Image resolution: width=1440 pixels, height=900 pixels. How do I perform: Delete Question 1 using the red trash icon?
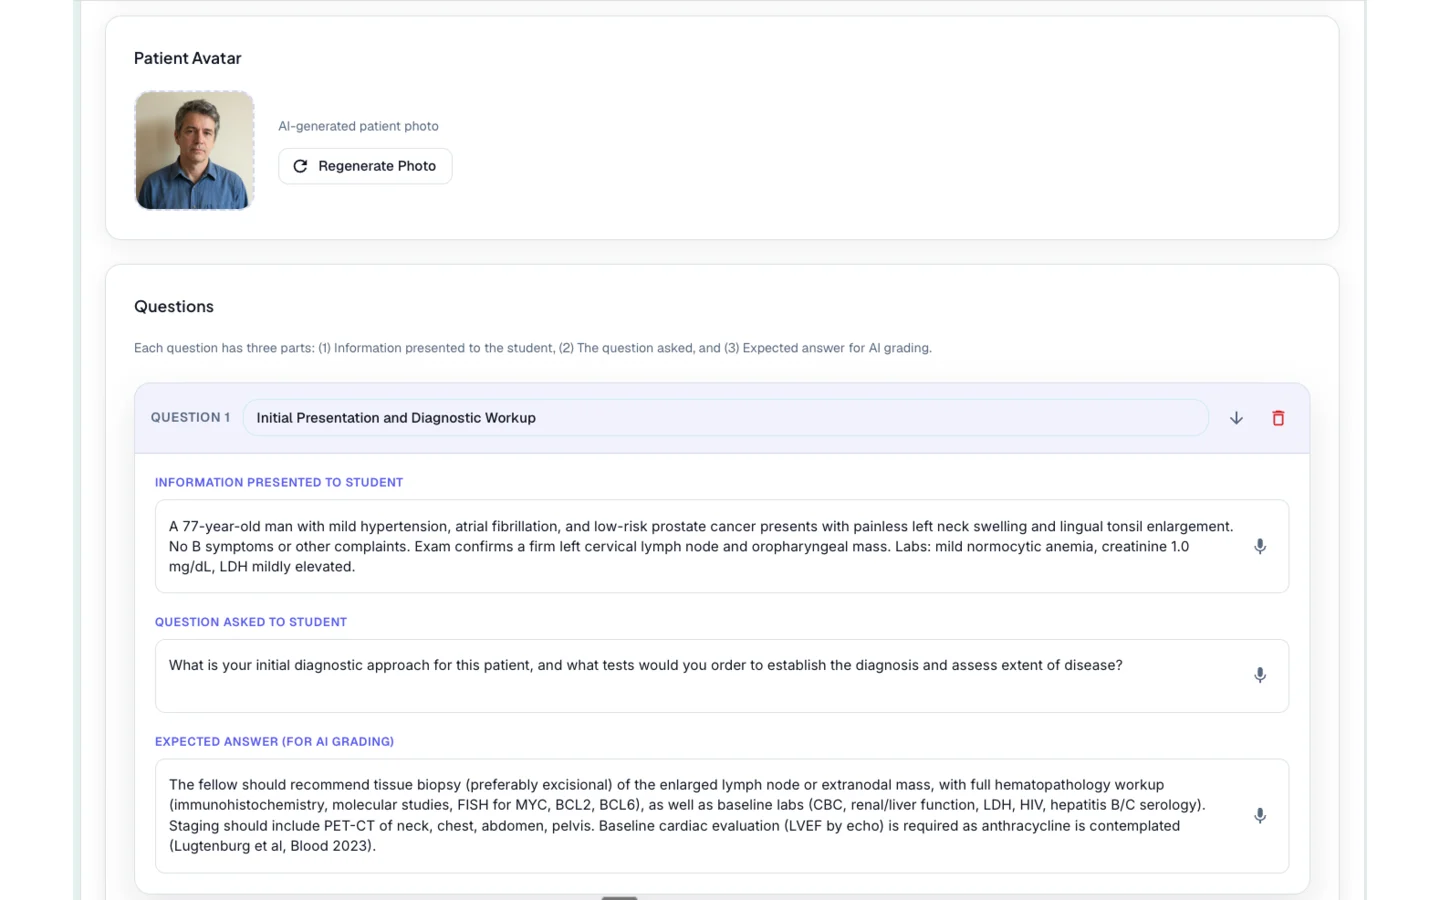[1278, 418]
